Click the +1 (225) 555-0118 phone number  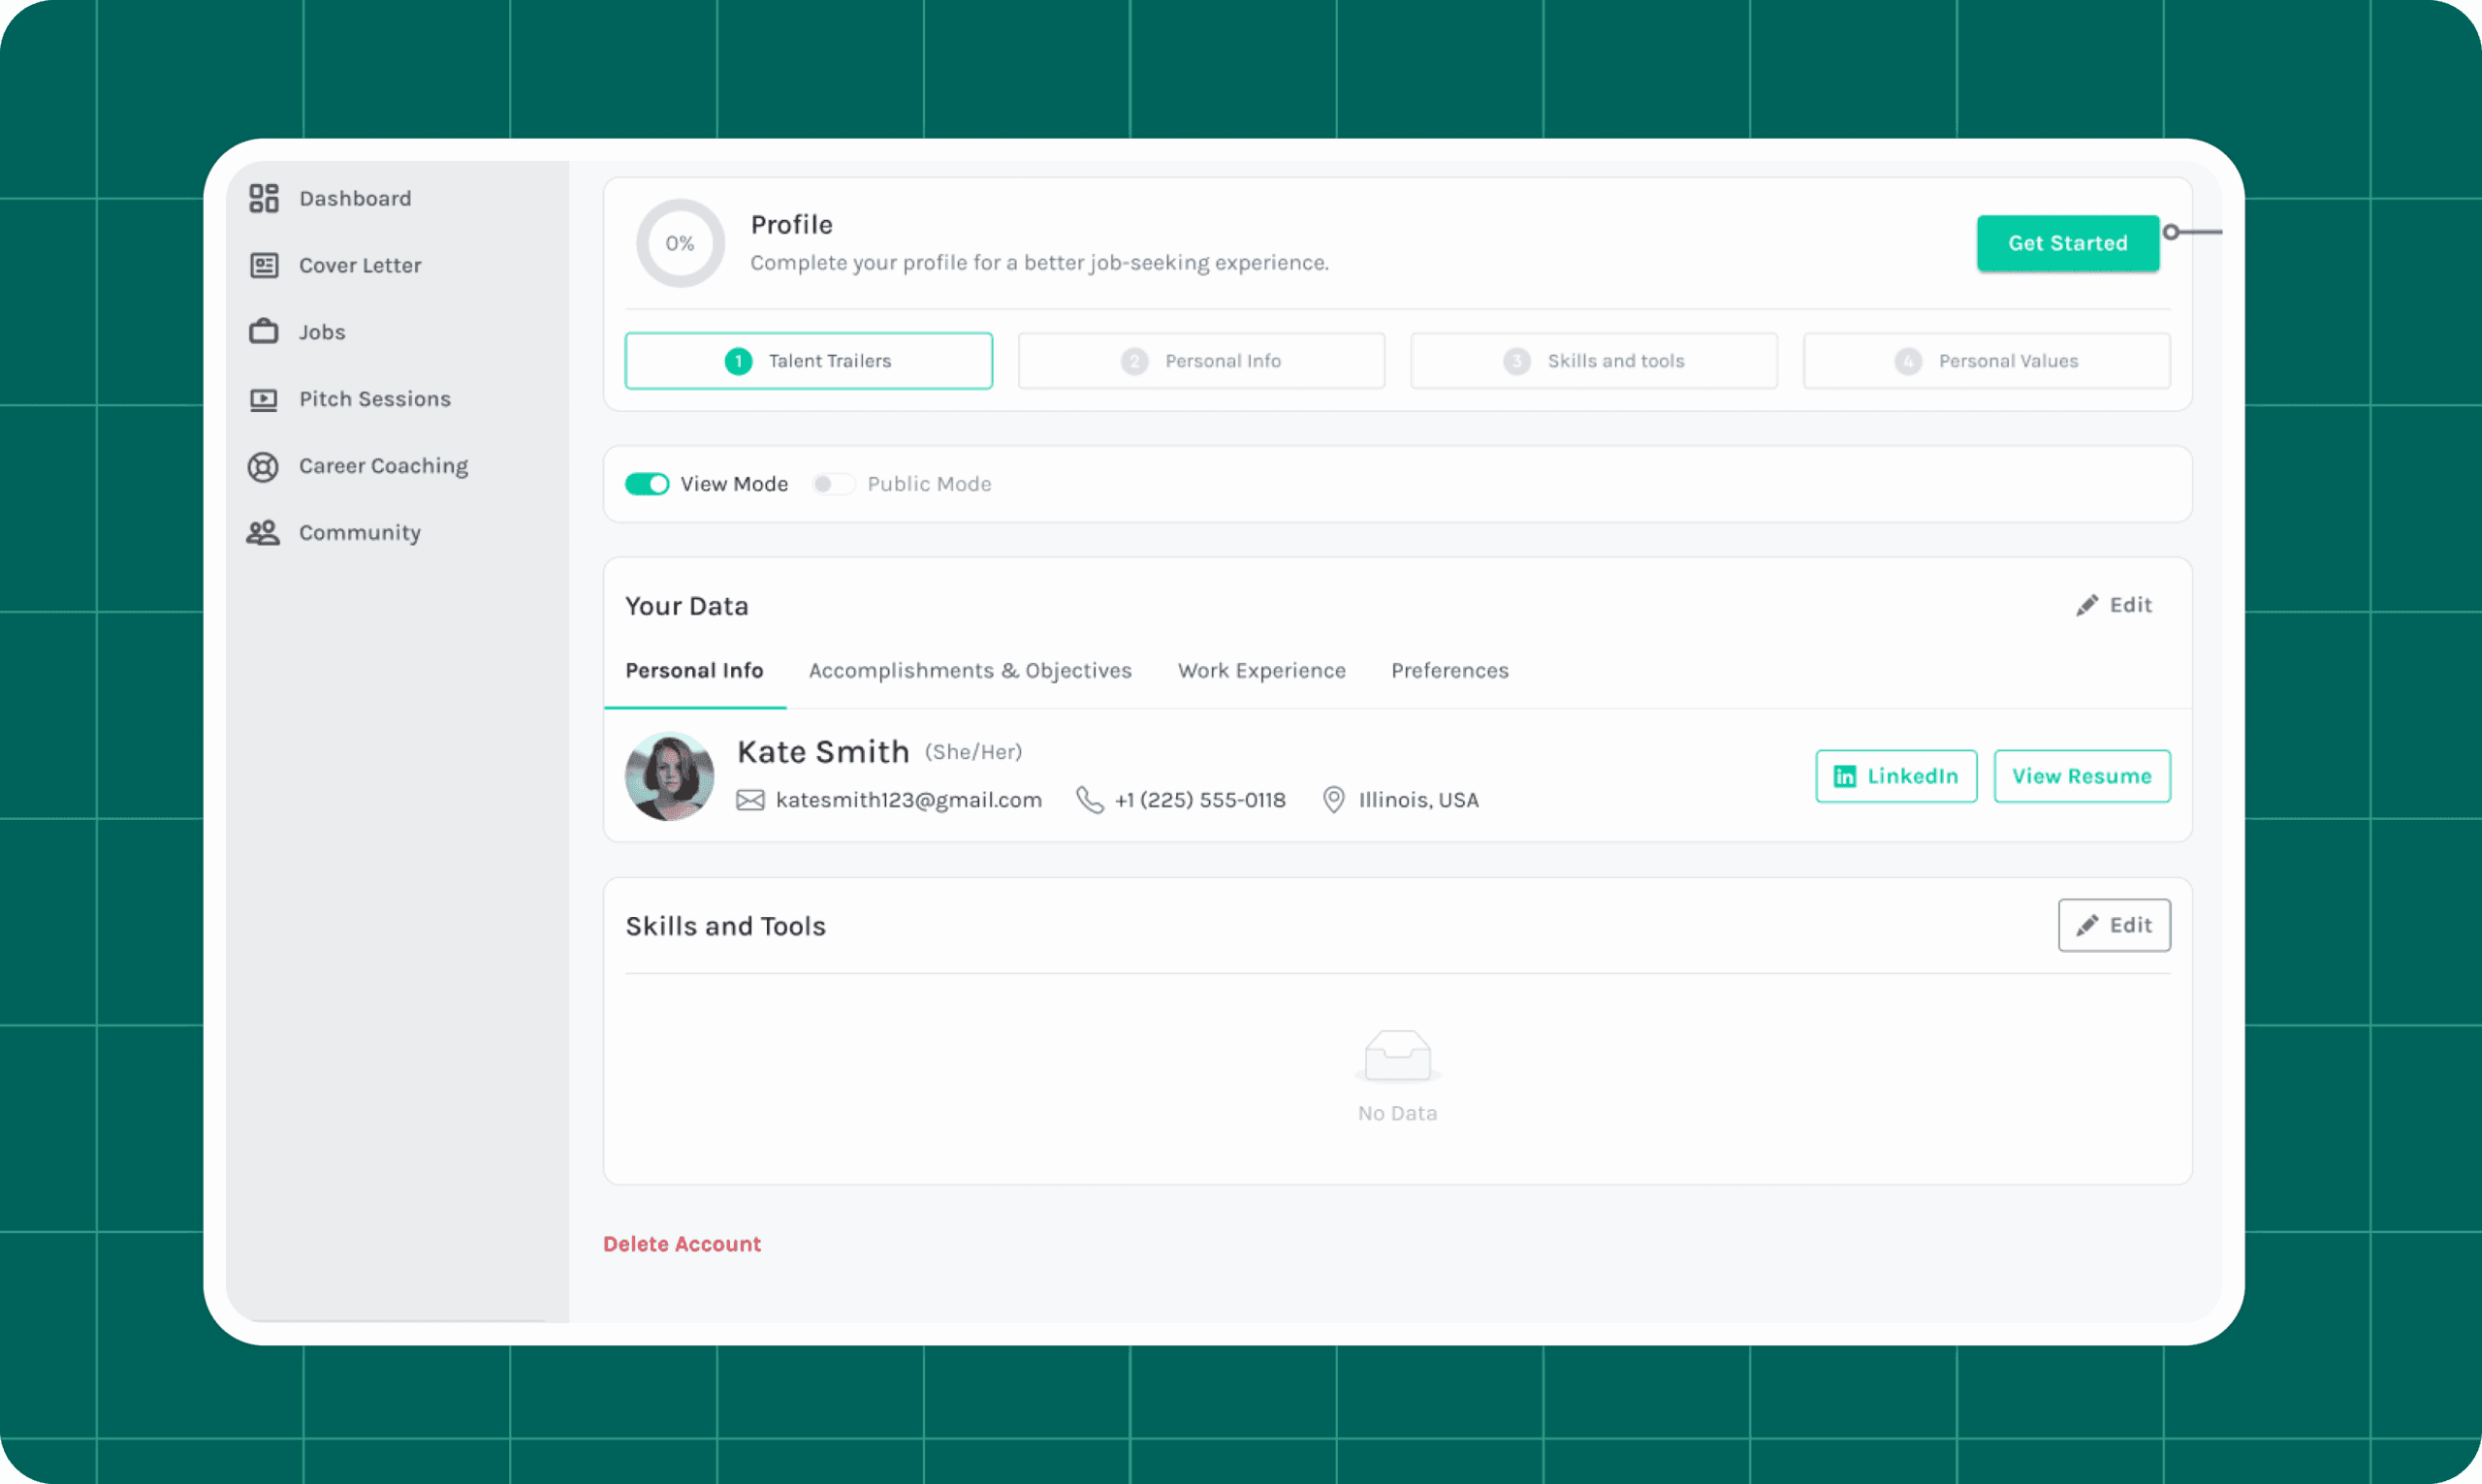pyautogui.click(x=1200, y=800)
